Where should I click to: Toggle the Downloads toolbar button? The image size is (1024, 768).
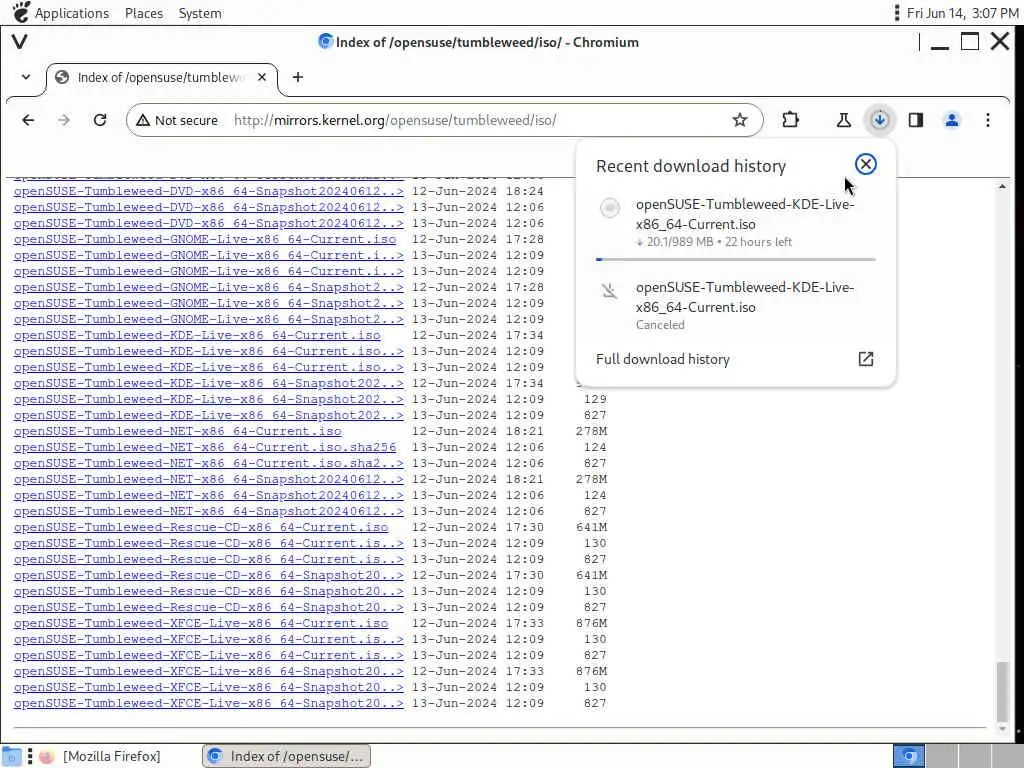click(880, 120)
